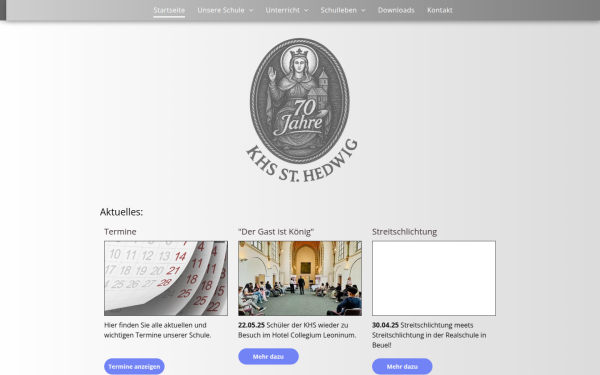Click the date 30.04.25
600x375 pixels.
click(x=385, y=325)
